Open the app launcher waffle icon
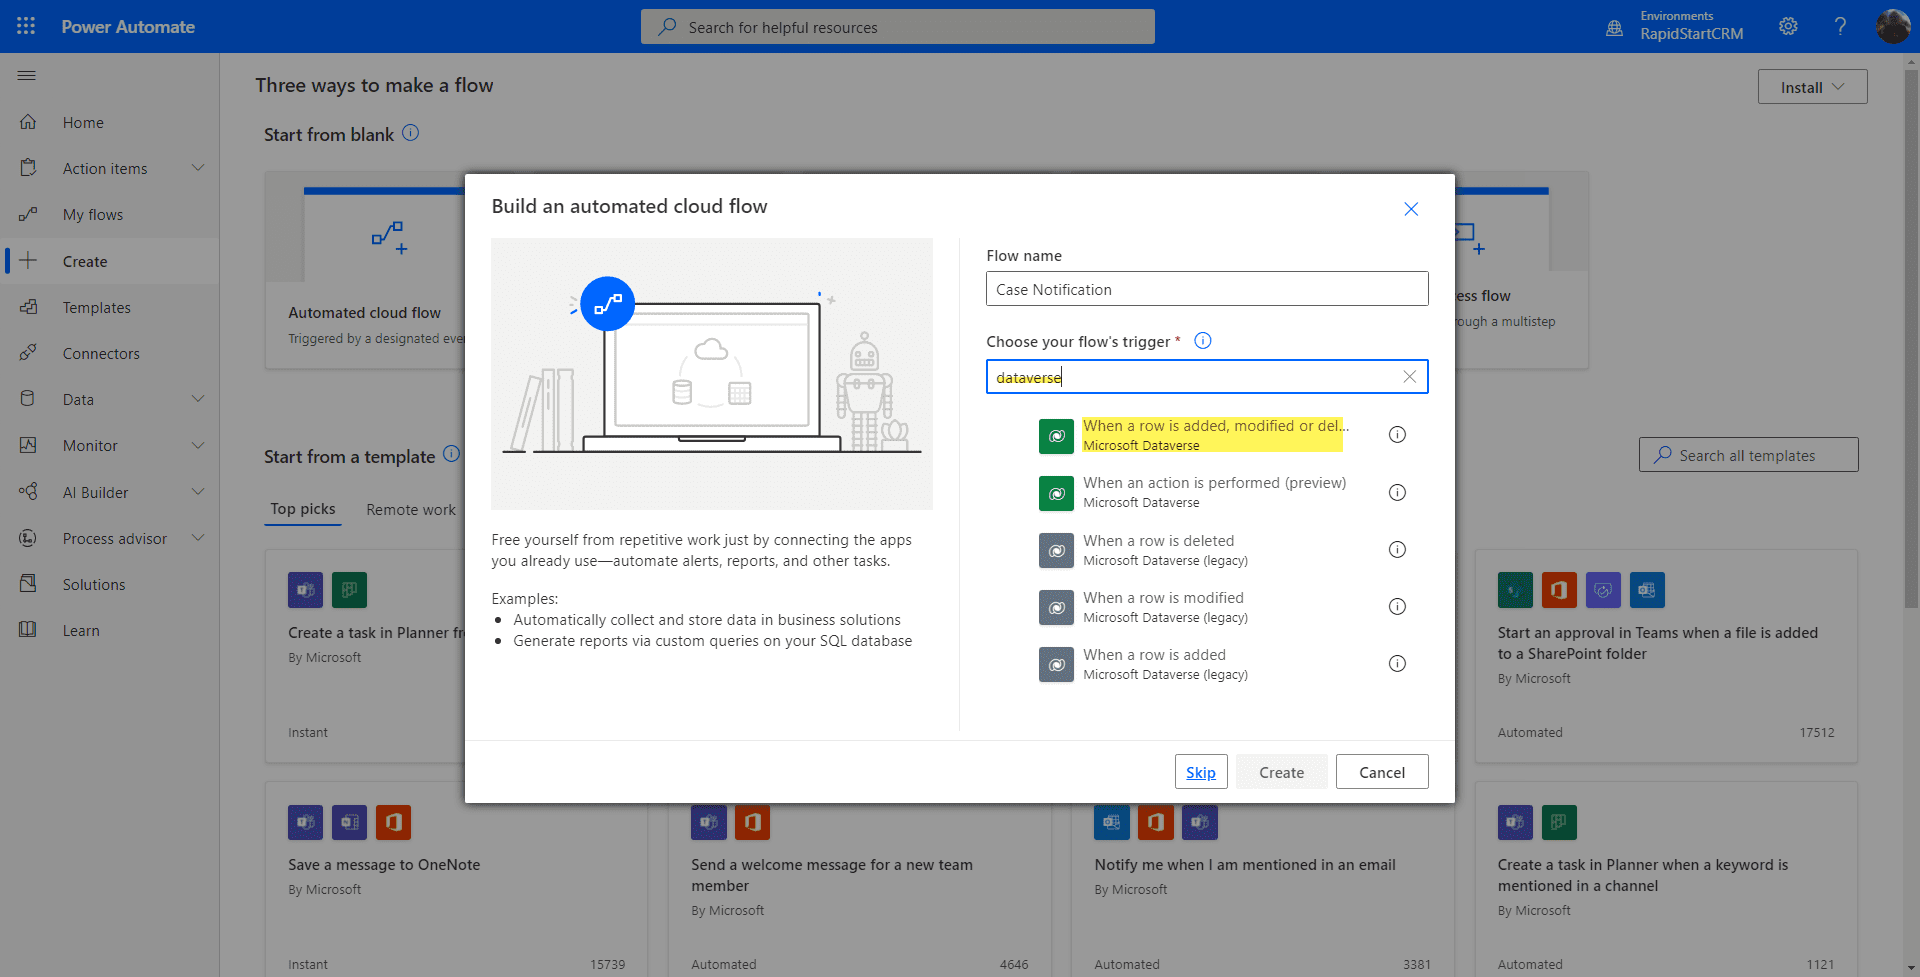Image resolution: width=1920 pixels, height=977 pixels. [x=26, y=26]
